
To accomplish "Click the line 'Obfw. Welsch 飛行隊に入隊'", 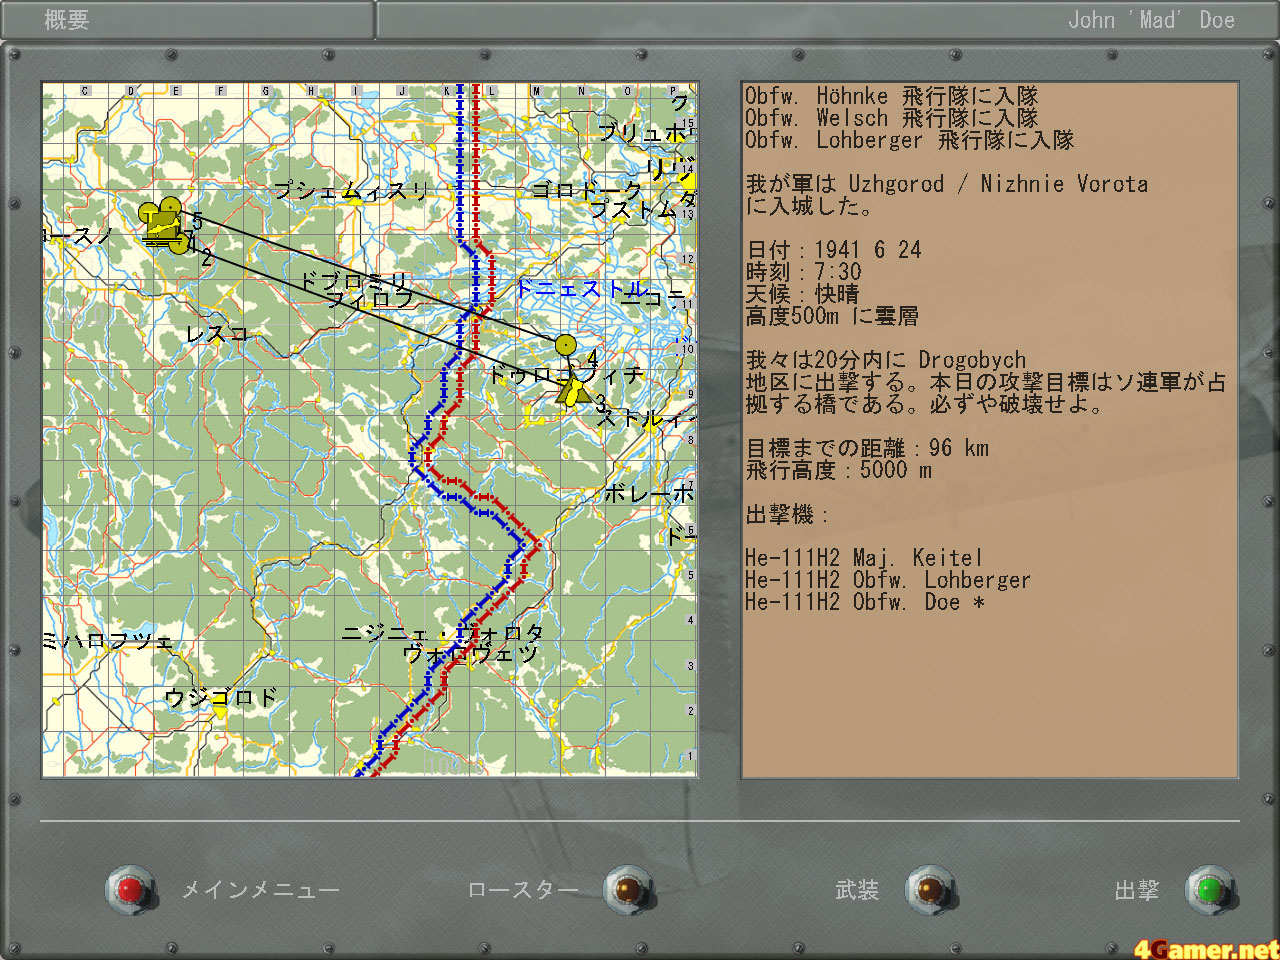I will click(x=892, y=118).
